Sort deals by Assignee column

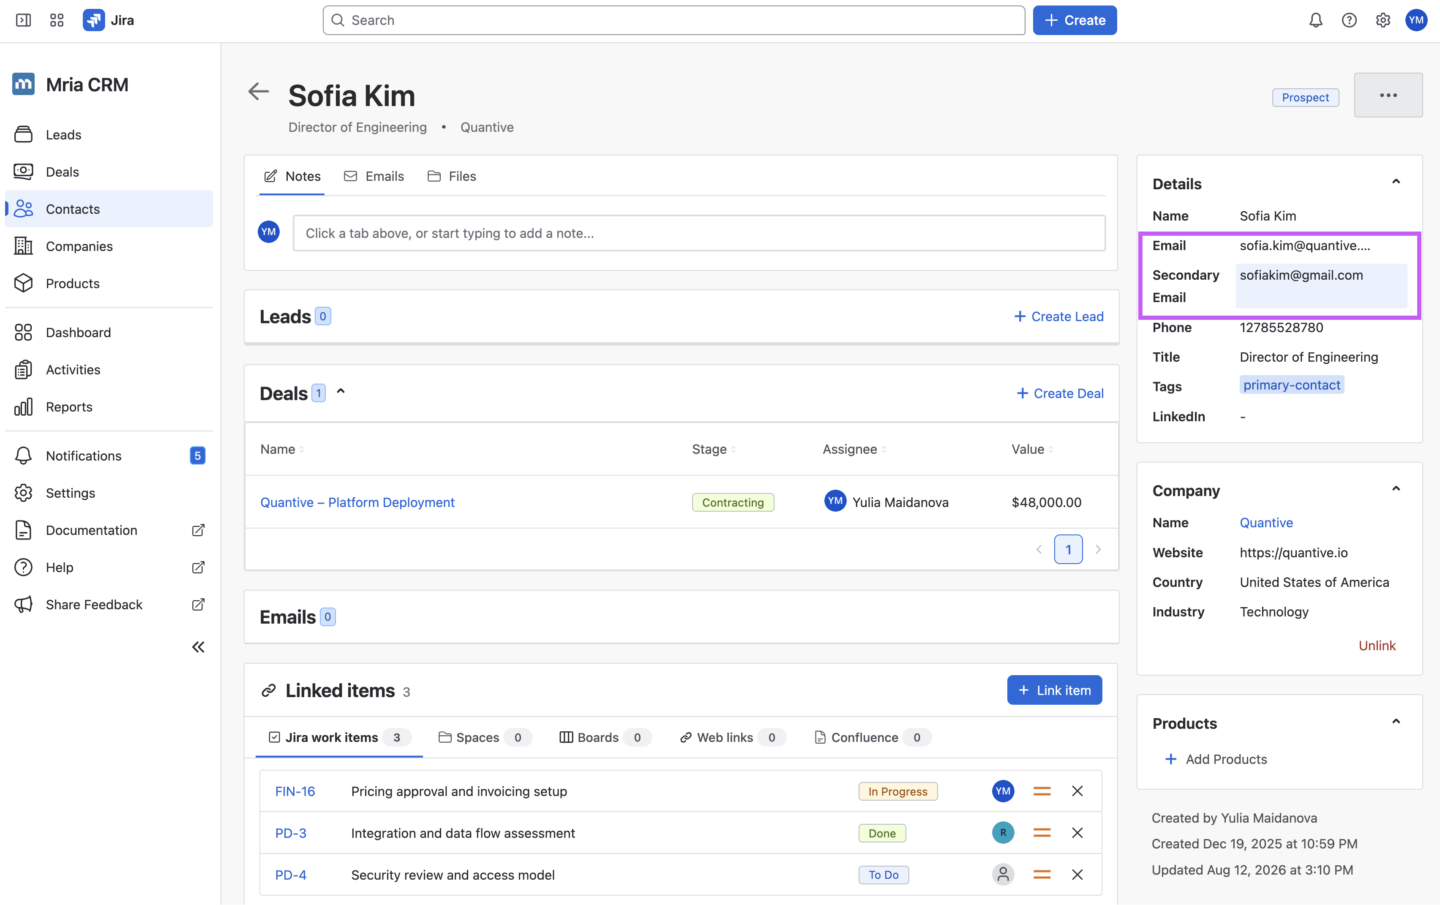pos(855,449)
